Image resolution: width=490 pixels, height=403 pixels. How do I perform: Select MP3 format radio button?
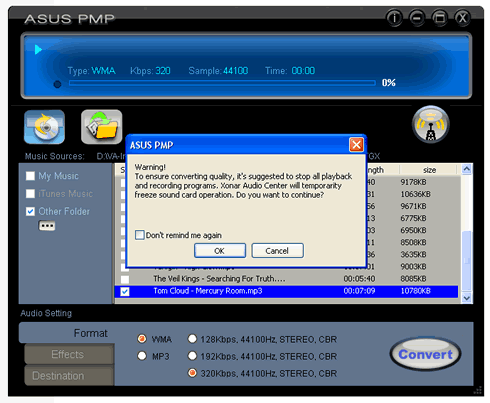coord(142,356)
